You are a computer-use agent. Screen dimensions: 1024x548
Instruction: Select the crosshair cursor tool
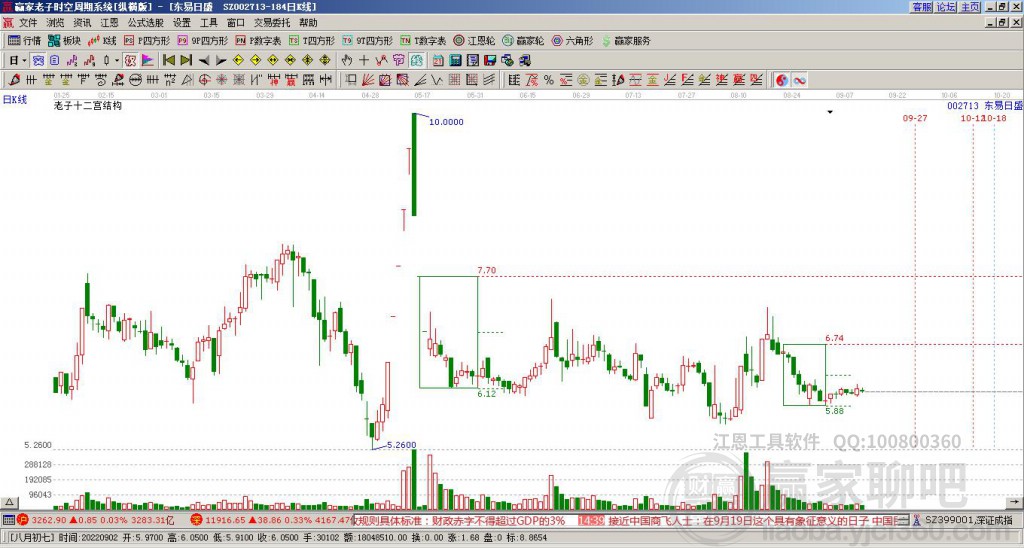[x=364, y=61]
